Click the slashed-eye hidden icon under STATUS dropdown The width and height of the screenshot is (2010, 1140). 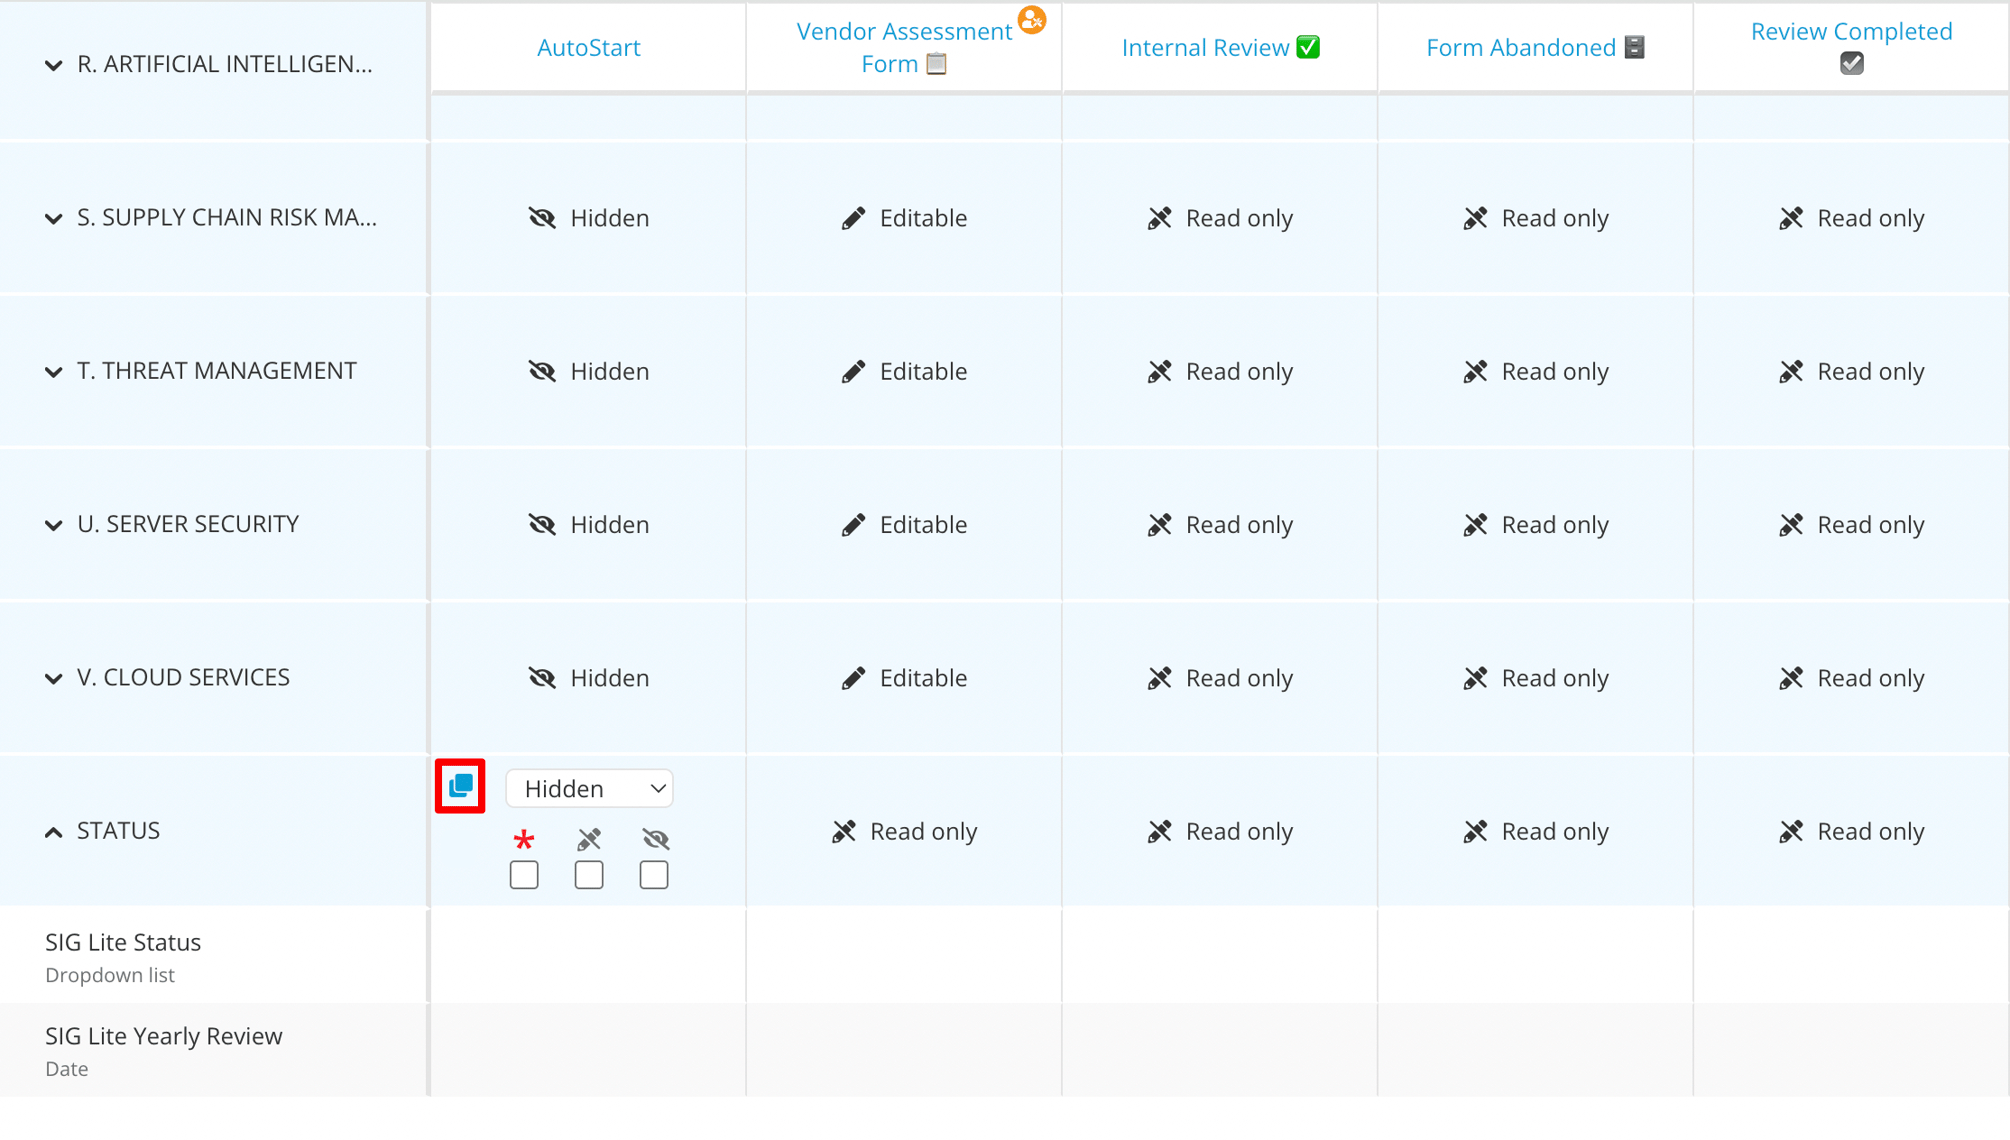pyautogui.click(x=654, y=840)
